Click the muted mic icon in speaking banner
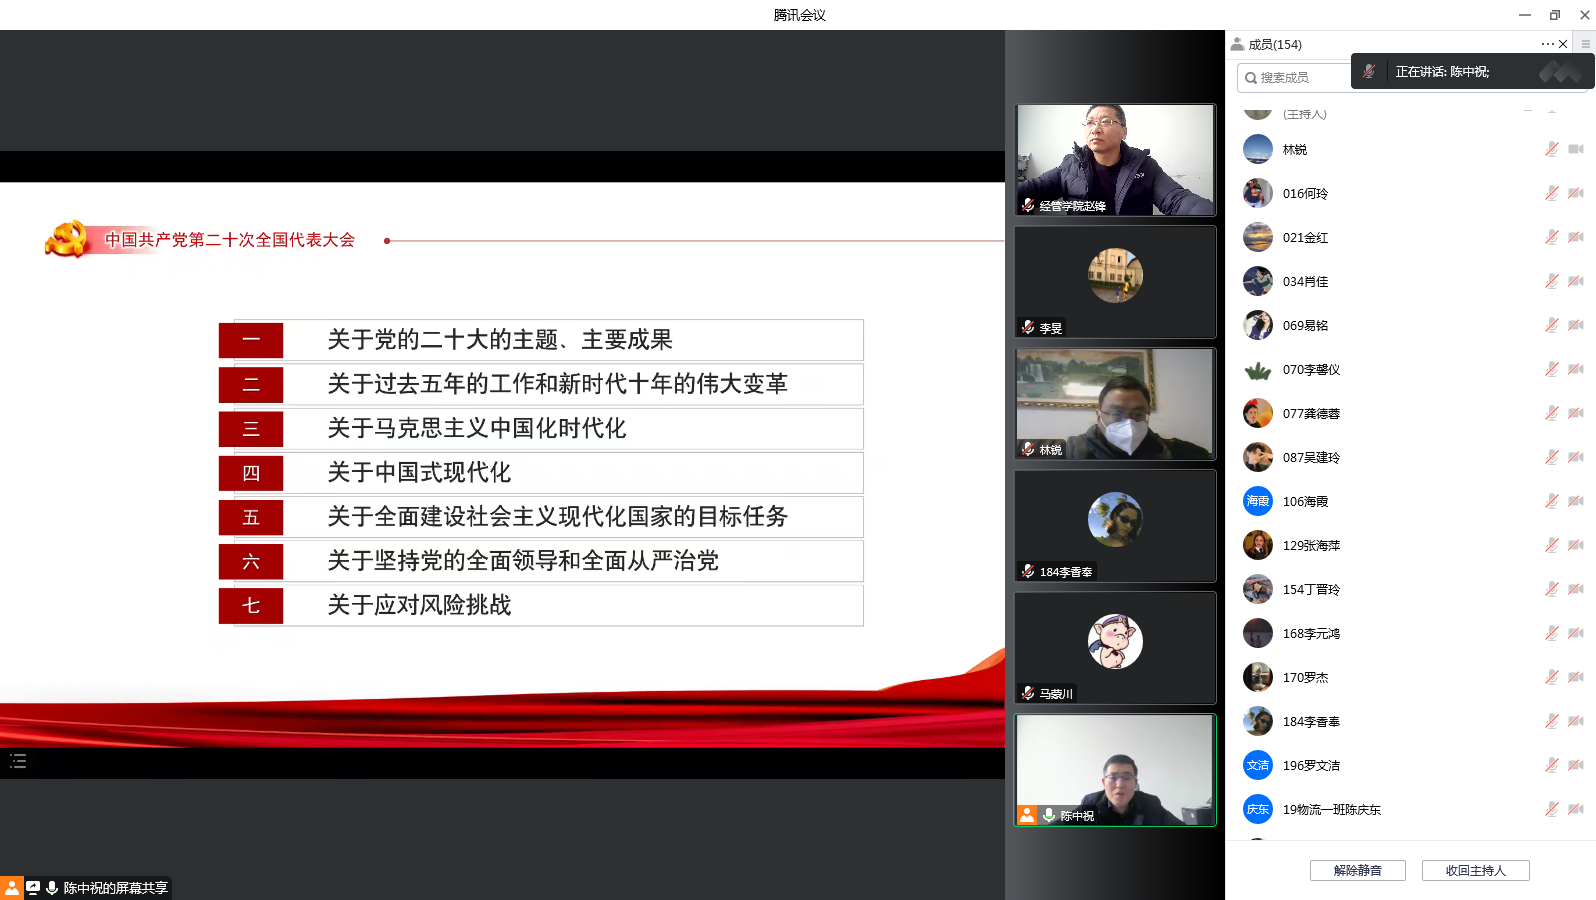Viewport: 1596px width, 900px height. pos(1369,71)
